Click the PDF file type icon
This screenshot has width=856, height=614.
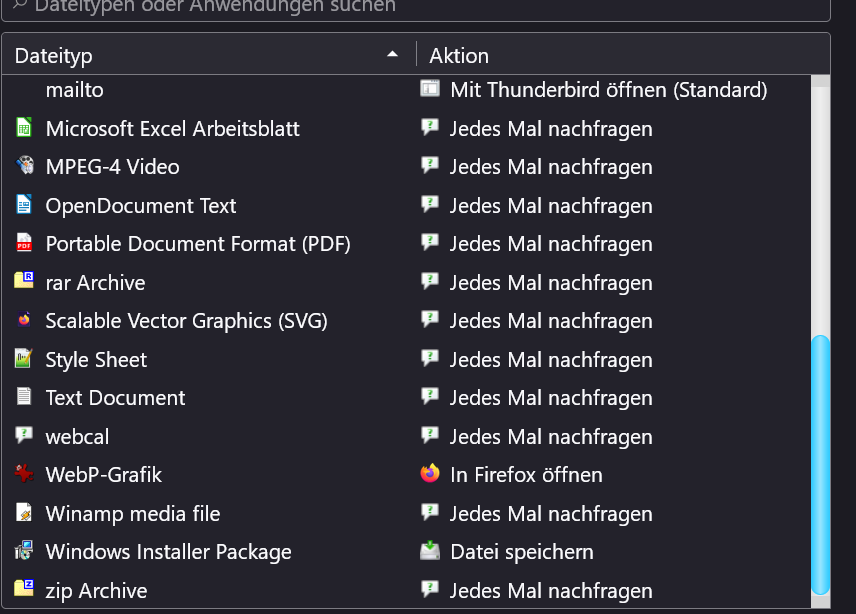pyautogui.click(x=24, y=243)
